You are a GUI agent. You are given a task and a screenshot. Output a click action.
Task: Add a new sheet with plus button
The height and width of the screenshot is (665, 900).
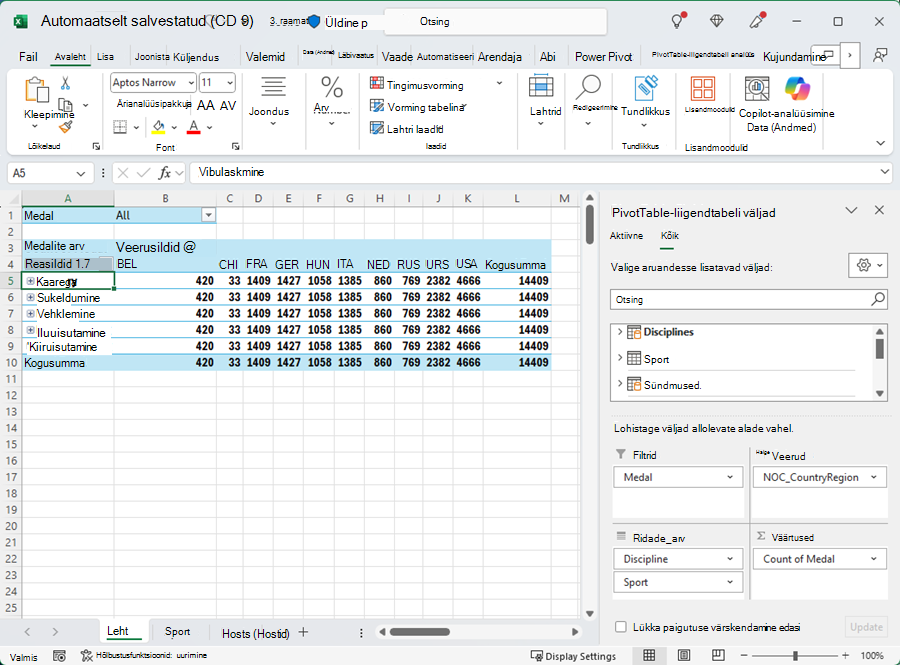click(303, 632)
